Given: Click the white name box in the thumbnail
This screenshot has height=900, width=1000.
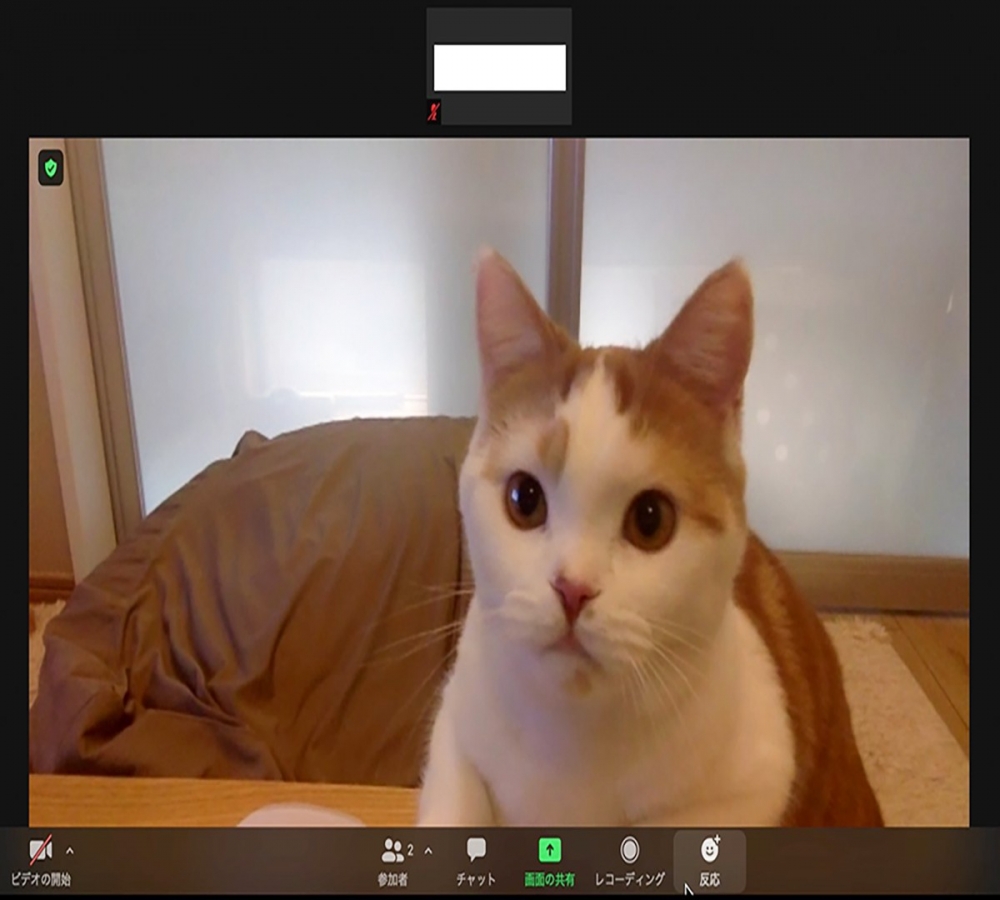Looking at the screenshot, I should pos(499,68).
